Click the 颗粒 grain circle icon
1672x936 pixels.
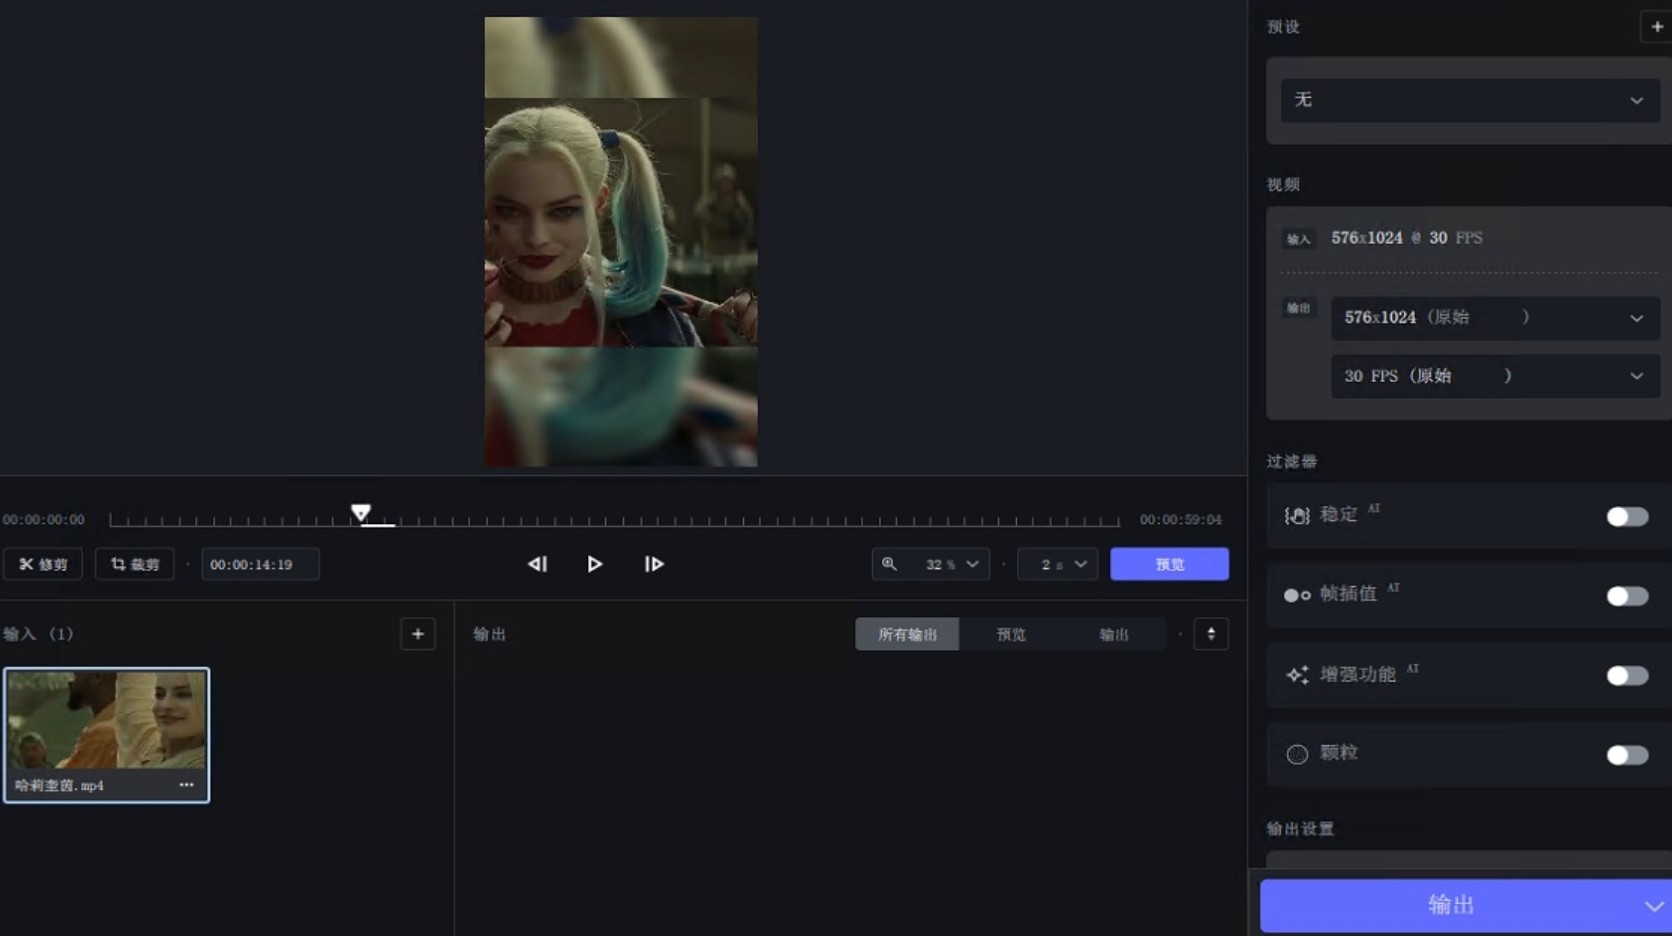click(1297, 754)
